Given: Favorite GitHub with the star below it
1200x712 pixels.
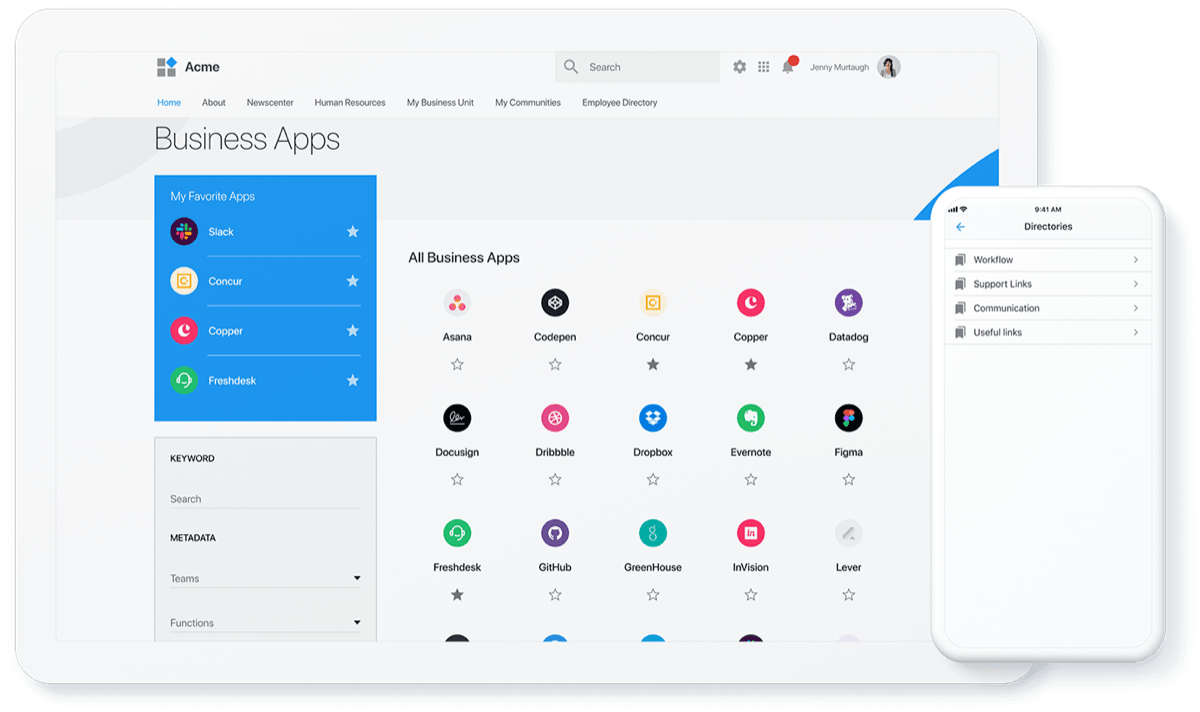Looking at the screenshot, I should pyautogui.click(x=555, y=595).
